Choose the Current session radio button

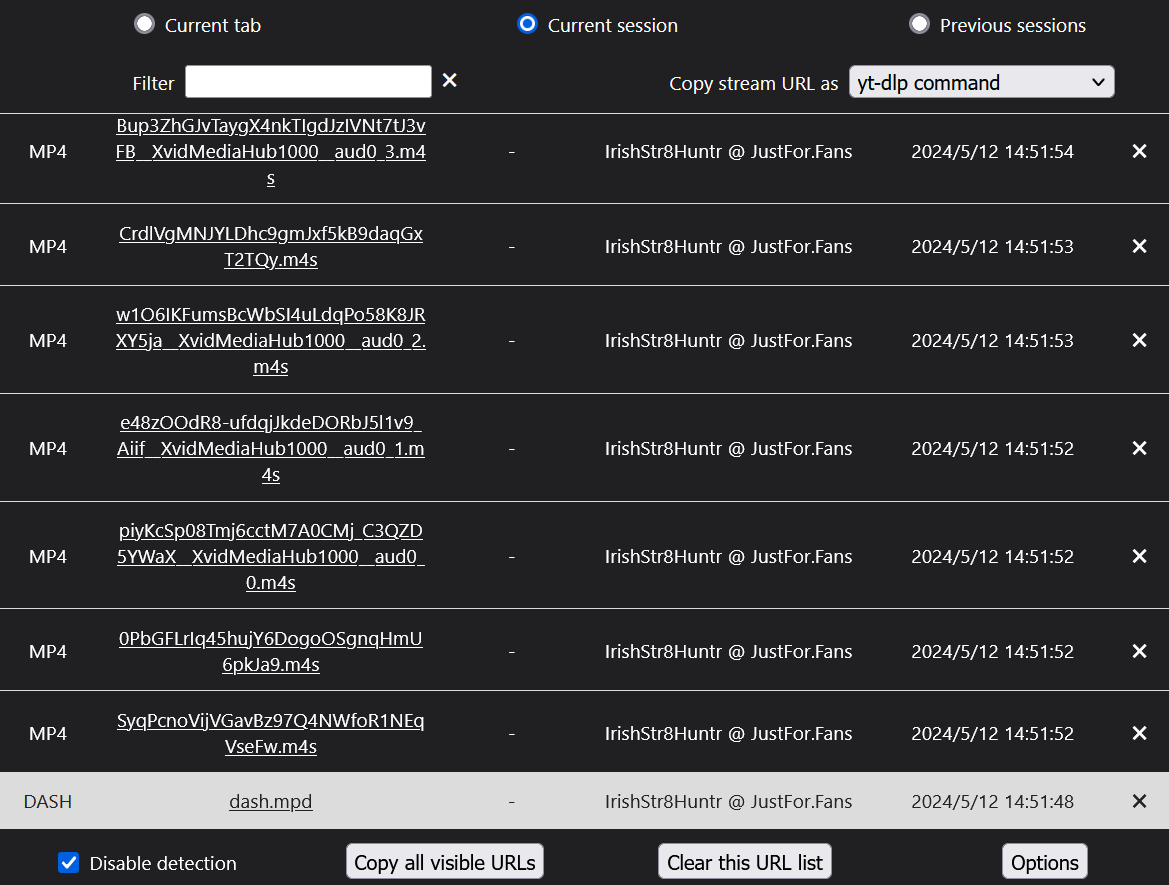tap(527, 25)
